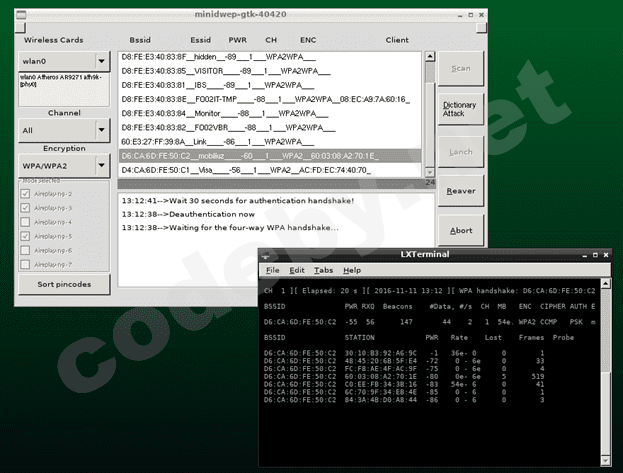Click the network list scroll-down arrow
The height and width of the screenshot is (473, 623).
click(428, 172)
